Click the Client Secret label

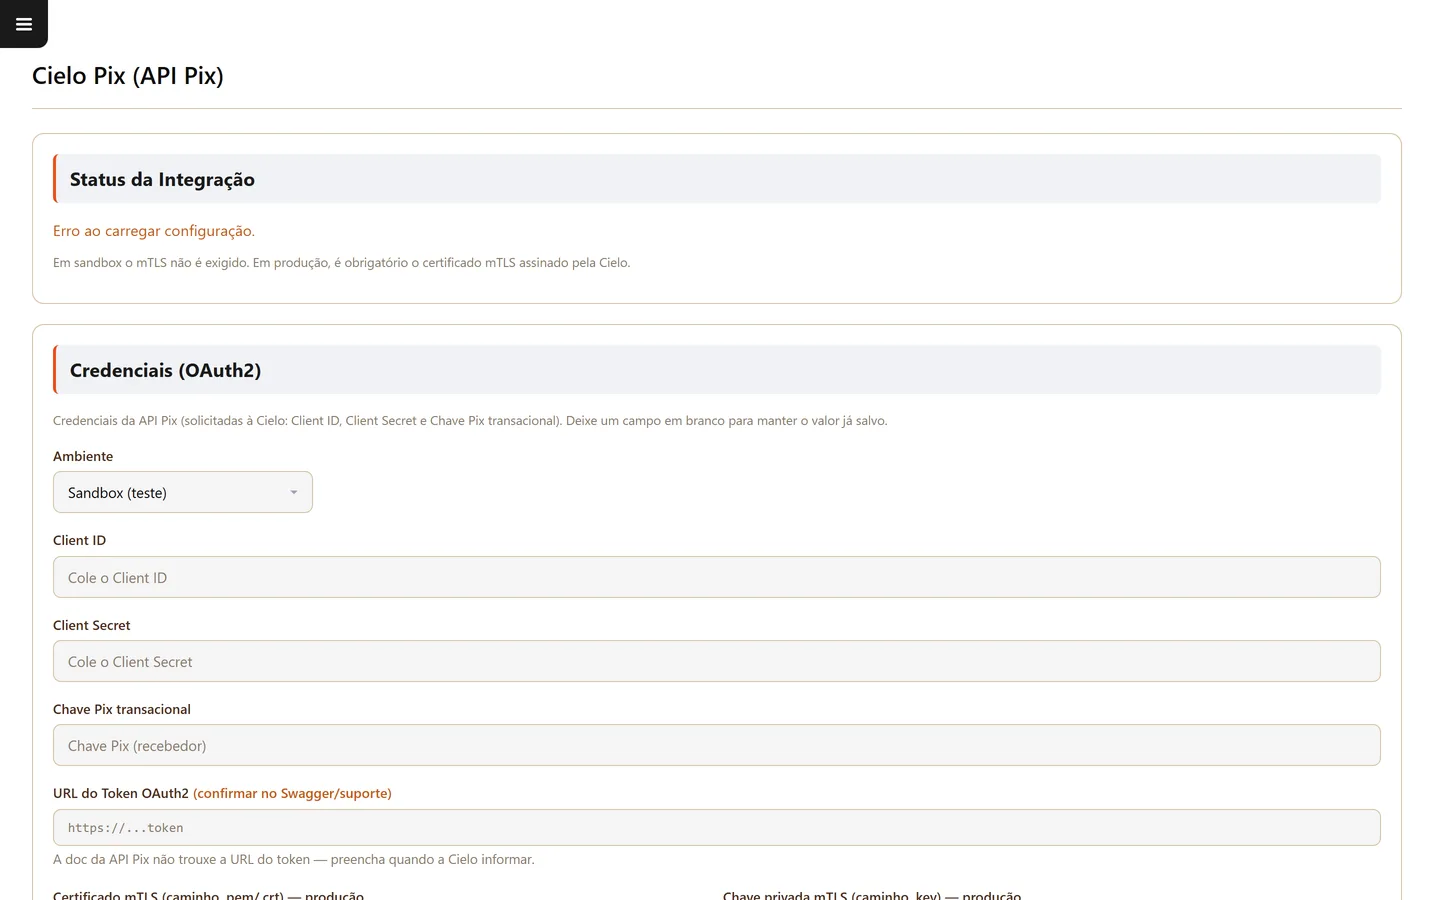click(92, 625)
